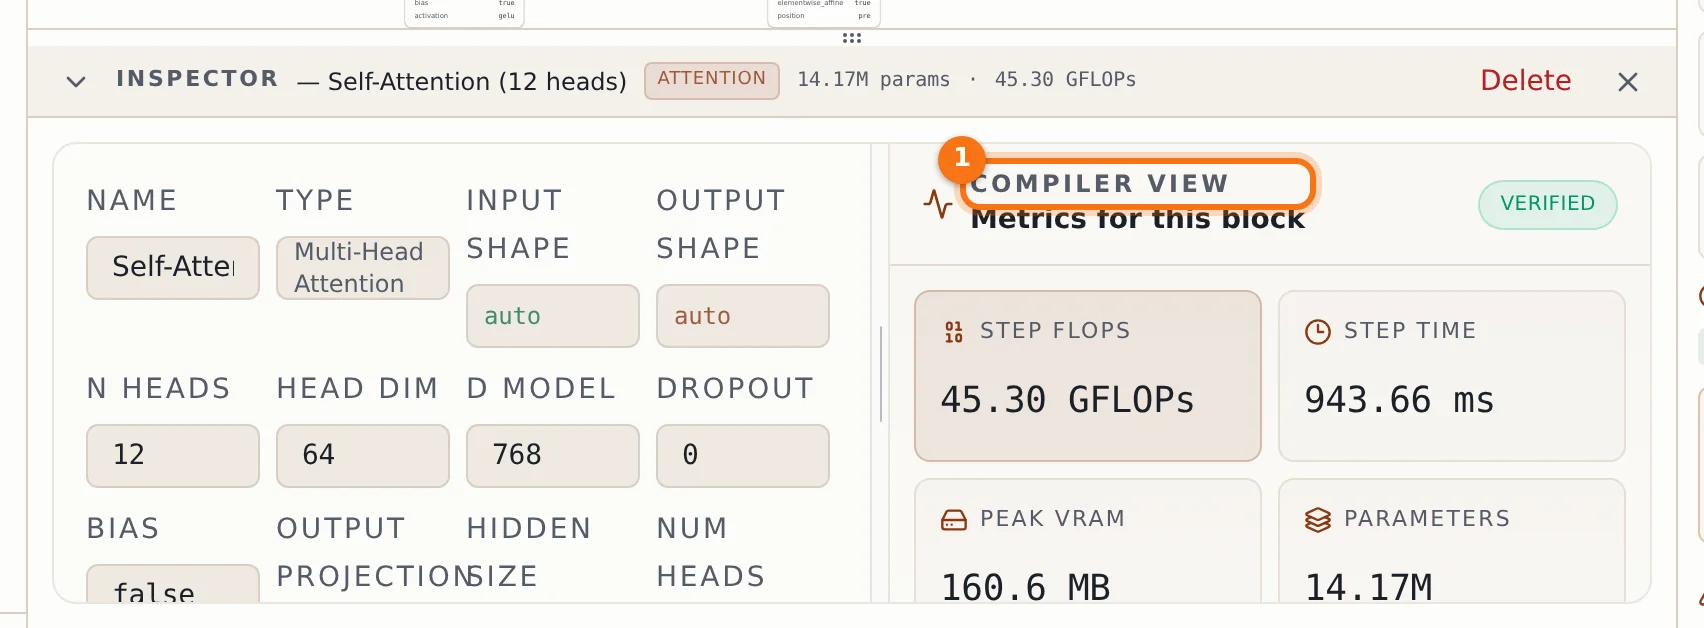Click the clock icon on Step Time

pos(1318,332)
